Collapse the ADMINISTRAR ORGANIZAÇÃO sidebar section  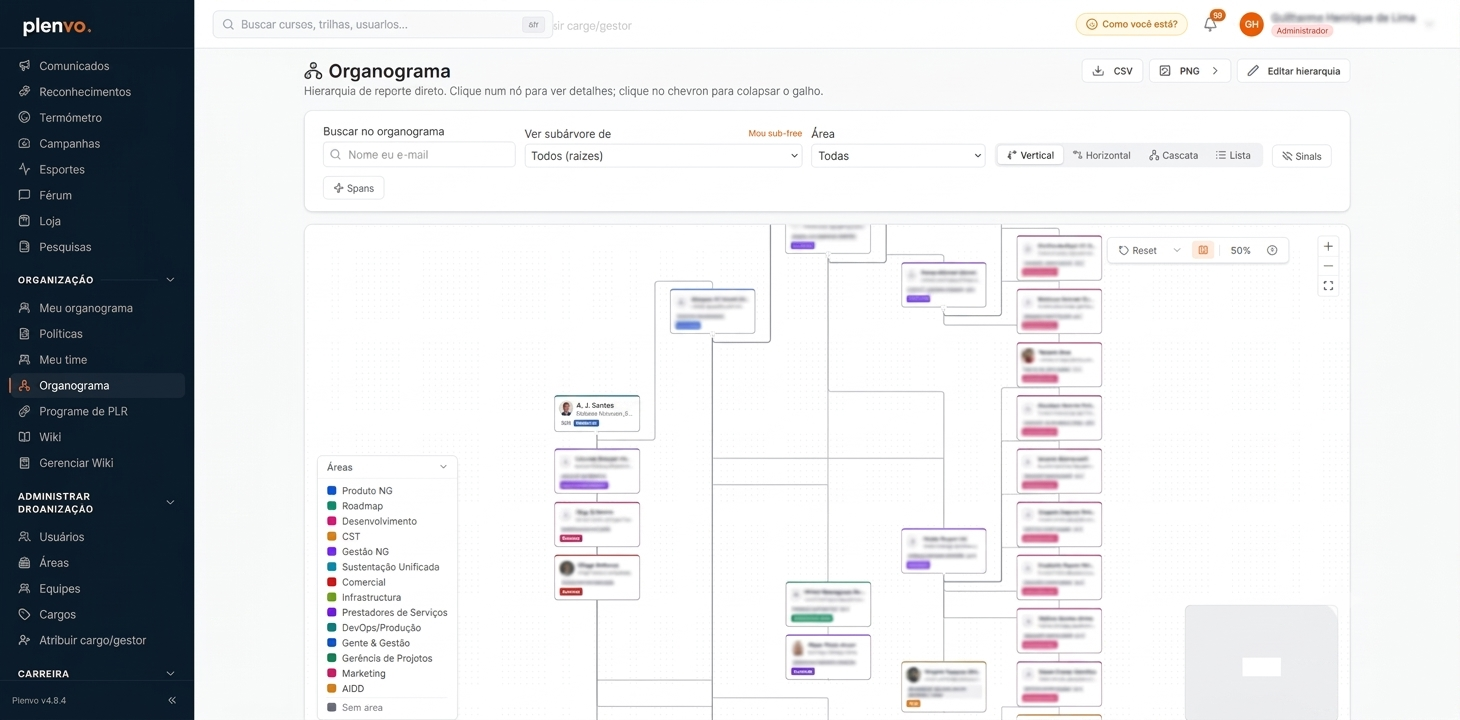170,503
